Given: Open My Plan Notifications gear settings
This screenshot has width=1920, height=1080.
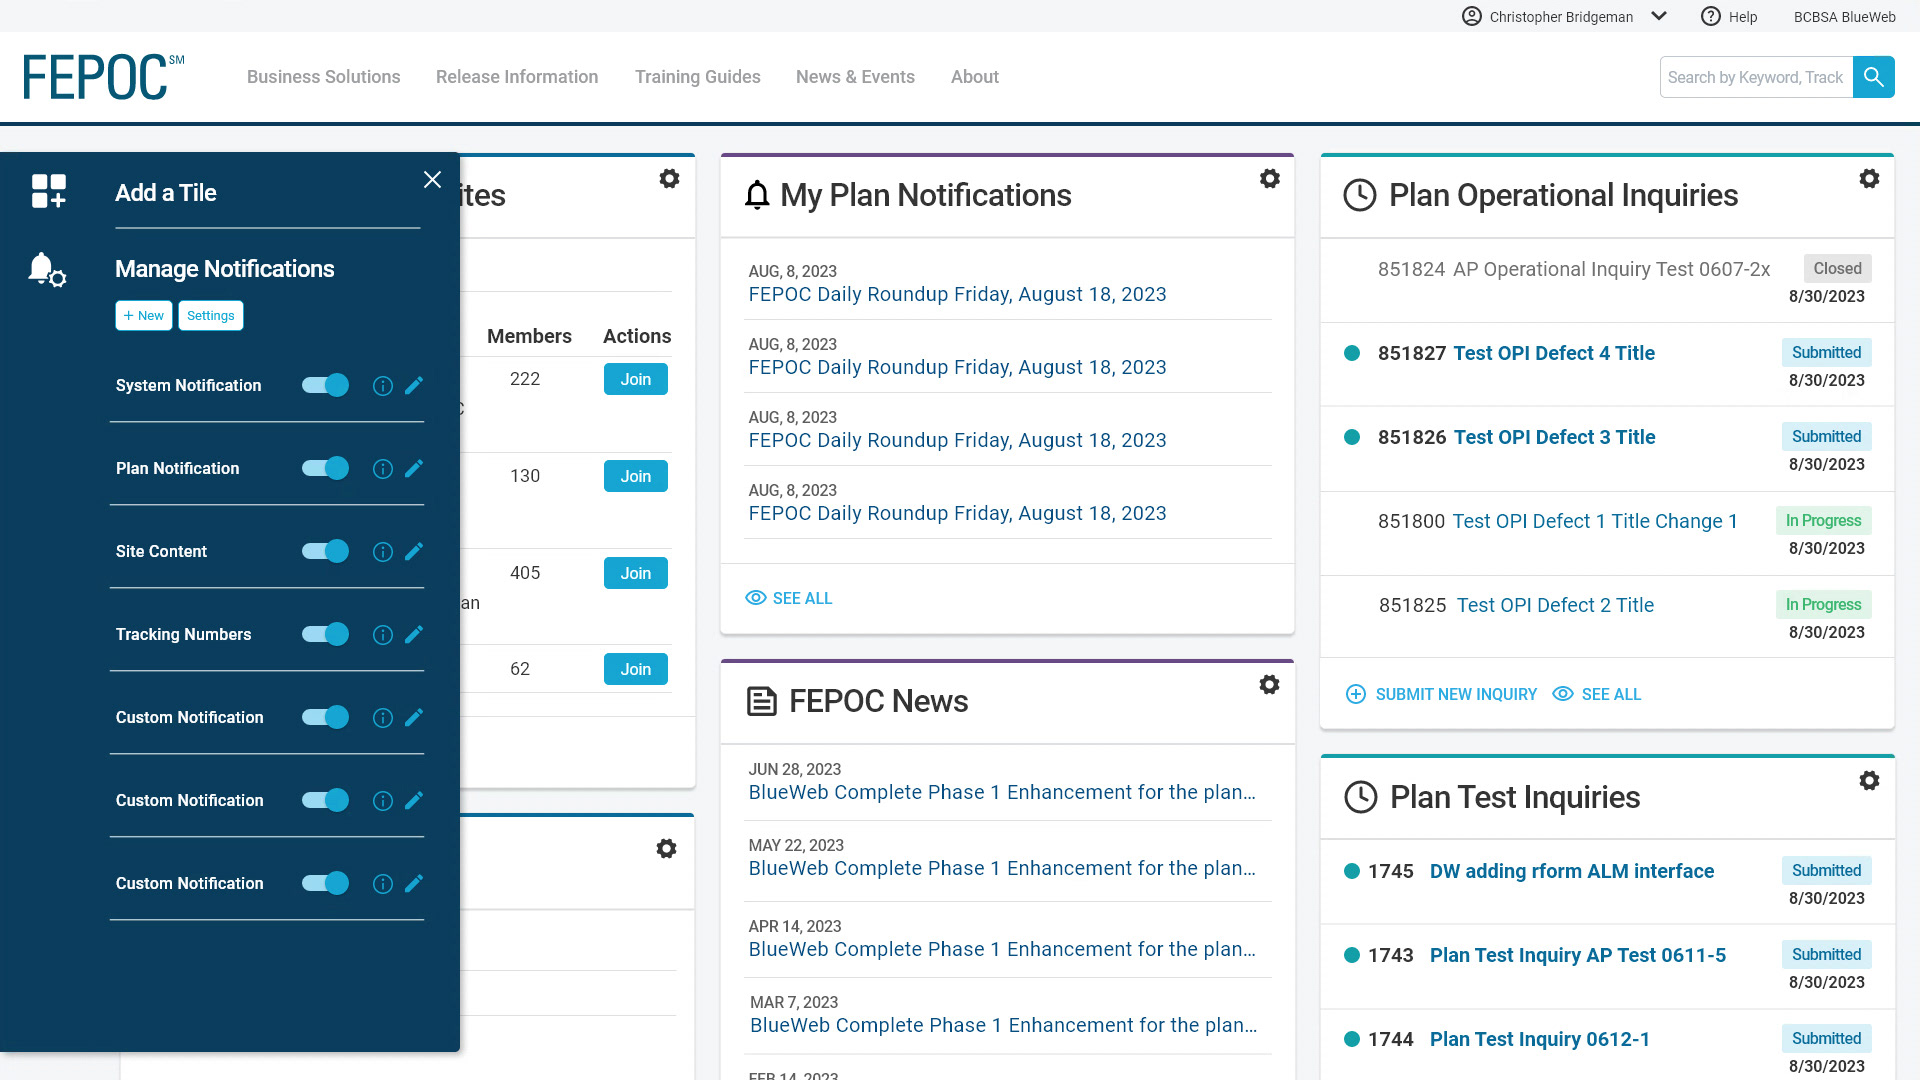Looking at the screenshot, I should (1269, 179).
